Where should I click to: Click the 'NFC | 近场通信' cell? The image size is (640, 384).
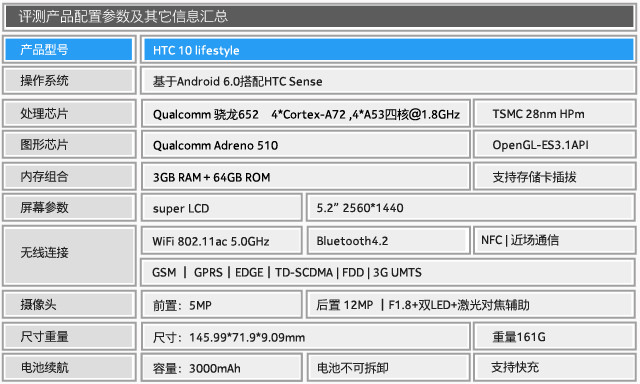pos(555,240)
